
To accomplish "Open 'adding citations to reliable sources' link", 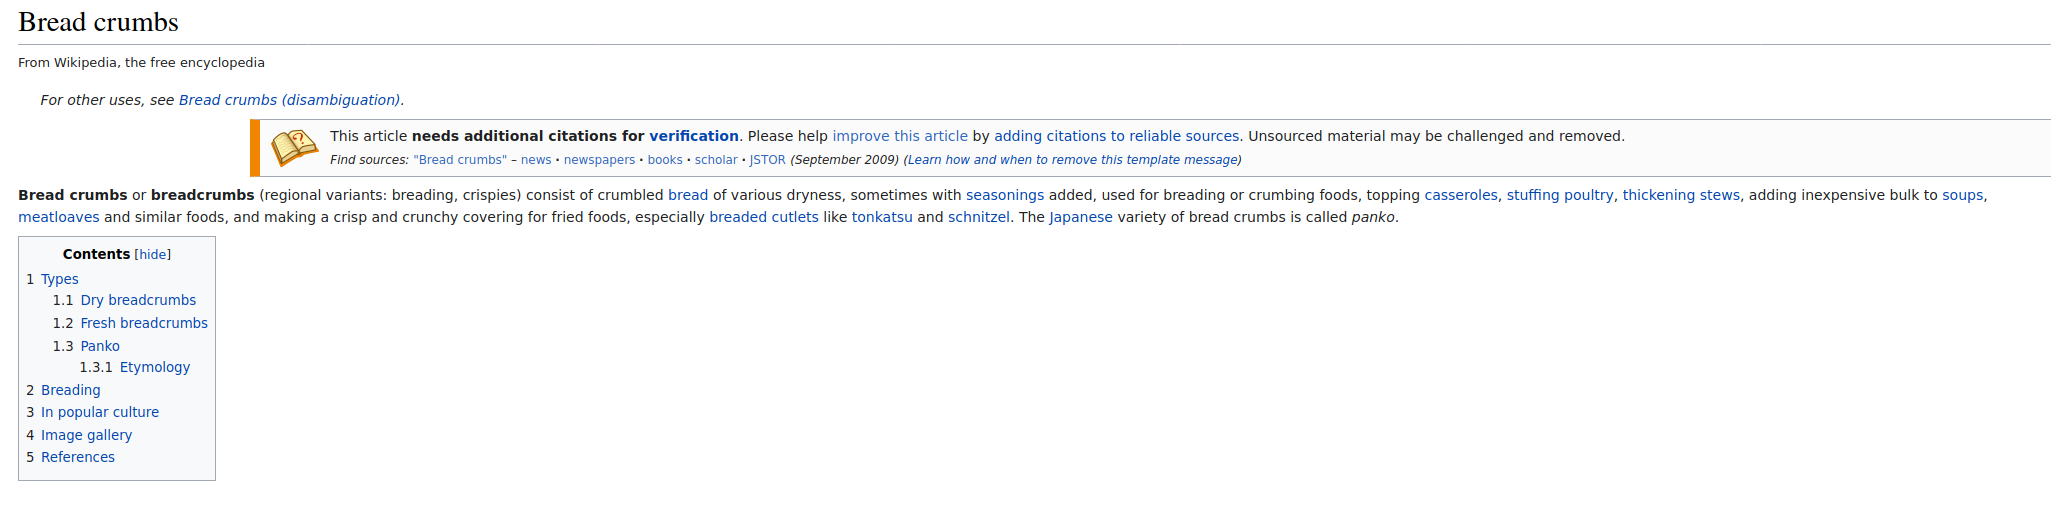I will [x=1116, y=136].
